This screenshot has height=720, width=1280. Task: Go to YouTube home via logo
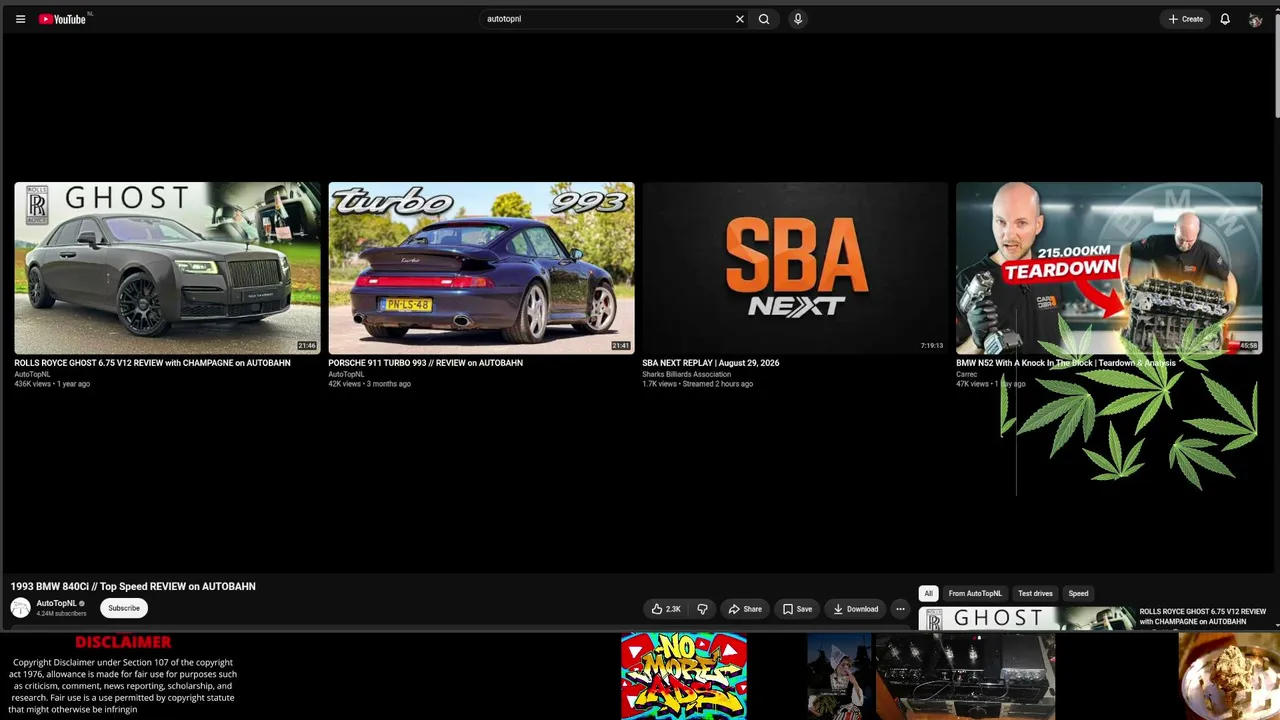pyautogui.click(x=62, y=19)
